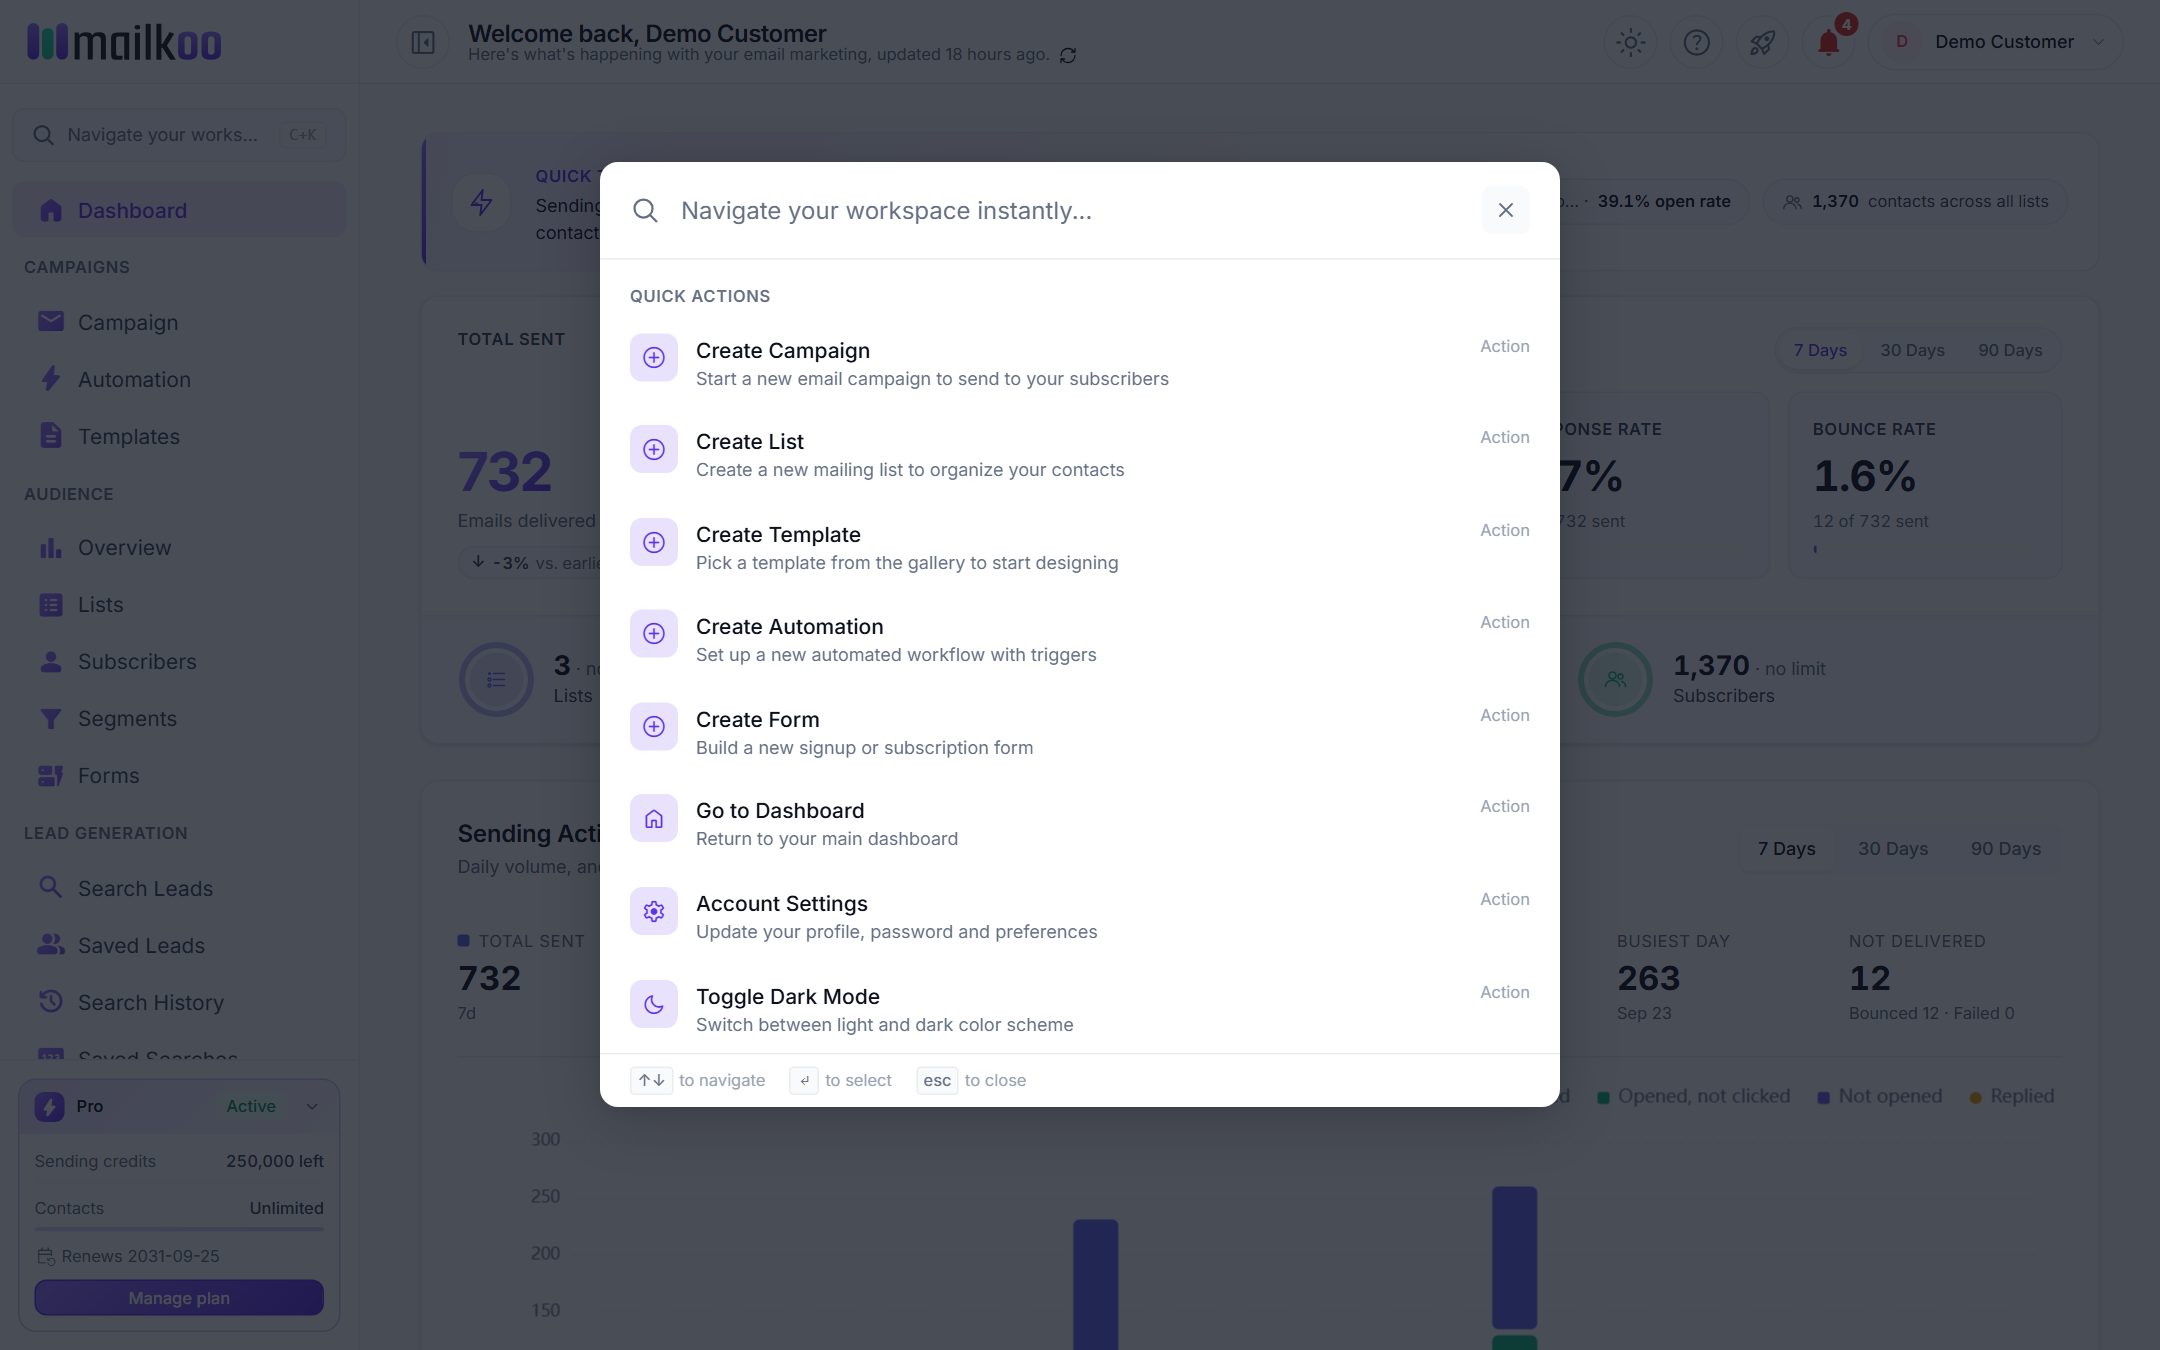Click the Create Form plus icon

654,727
